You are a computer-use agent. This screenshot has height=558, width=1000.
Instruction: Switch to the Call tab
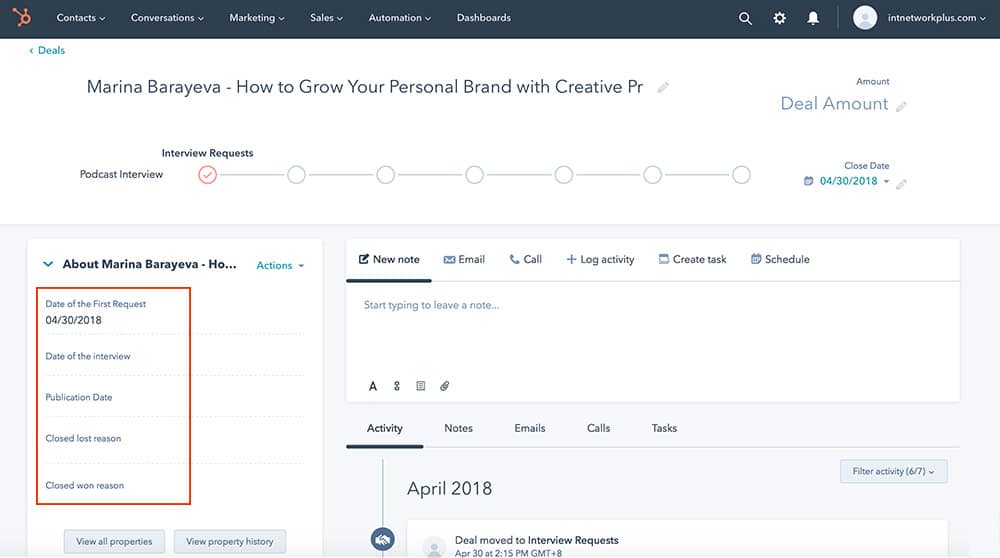[526, 260]
